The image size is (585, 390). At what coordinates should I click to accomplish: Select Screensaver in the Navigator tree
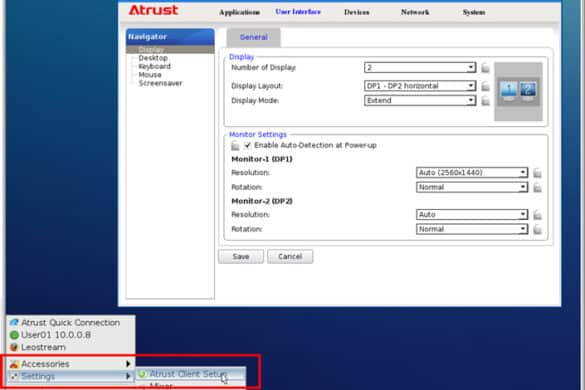point(160,83)
